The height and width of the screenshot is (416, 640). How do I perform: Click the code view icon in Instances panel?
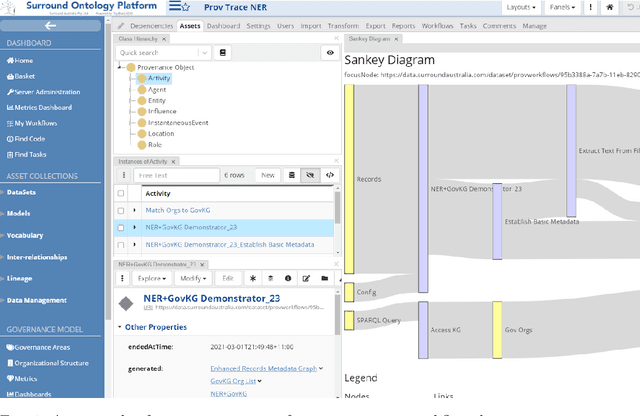pos(329,175)
